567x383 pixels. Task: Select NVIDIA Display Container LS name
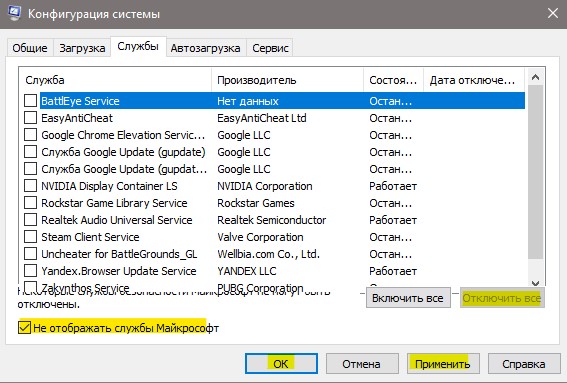109,186
